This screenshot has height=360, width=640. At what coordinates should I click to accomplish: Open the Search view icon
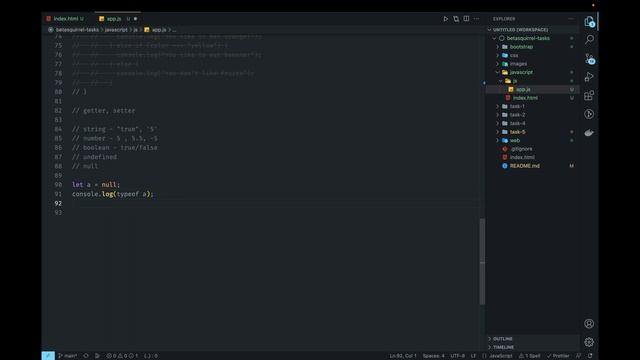[589, 40]
